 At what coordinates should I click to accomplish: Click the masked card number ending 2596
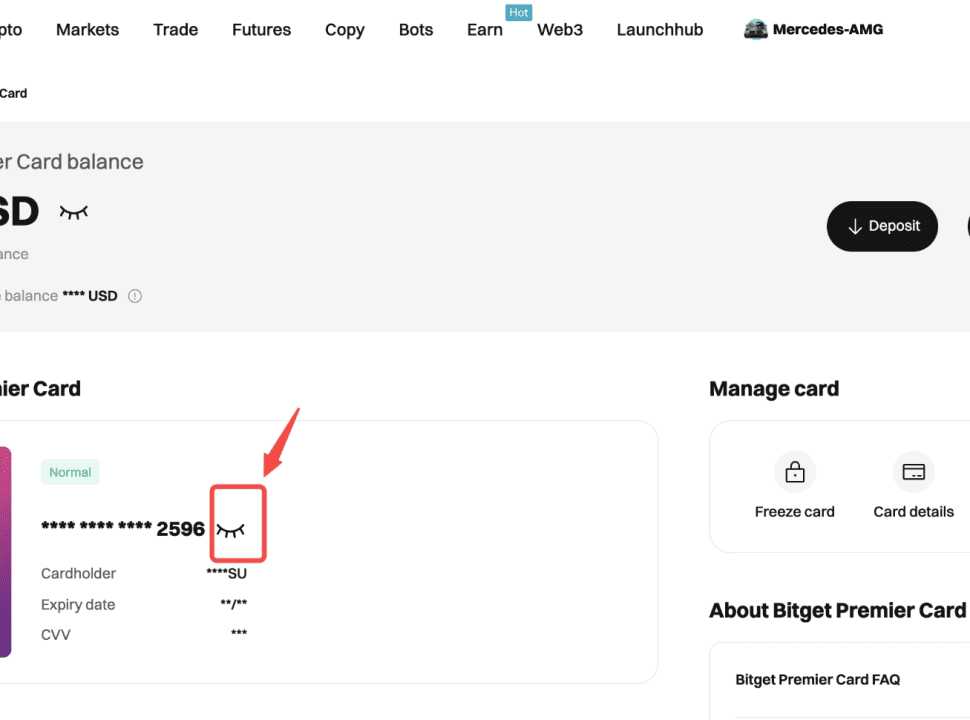pos(123,529)
